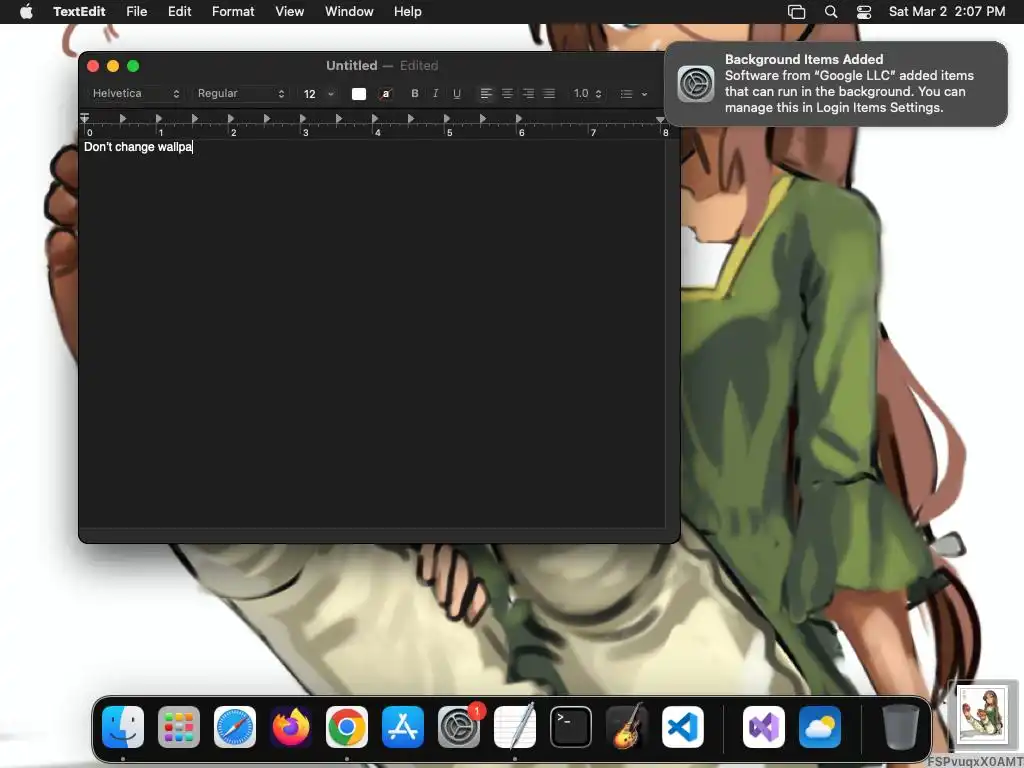Launch Google Chrome from the Dock
The width and height of the screenshot is (1024, 768).
coord(347,727)
